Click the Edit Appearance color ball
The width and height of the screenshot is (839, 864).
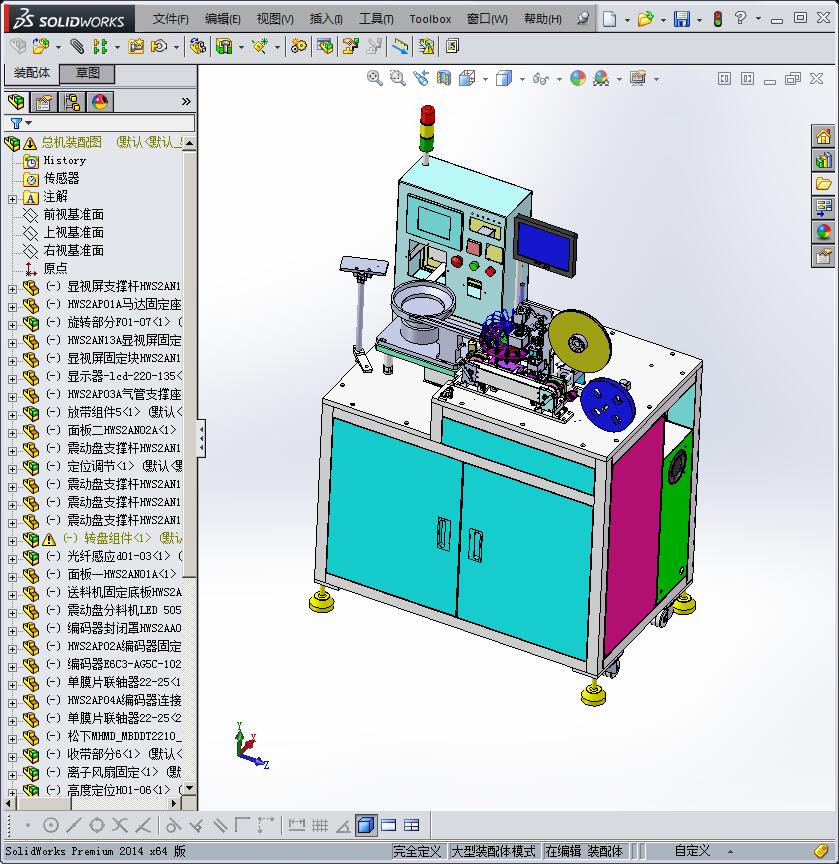(x=578, y=78)
